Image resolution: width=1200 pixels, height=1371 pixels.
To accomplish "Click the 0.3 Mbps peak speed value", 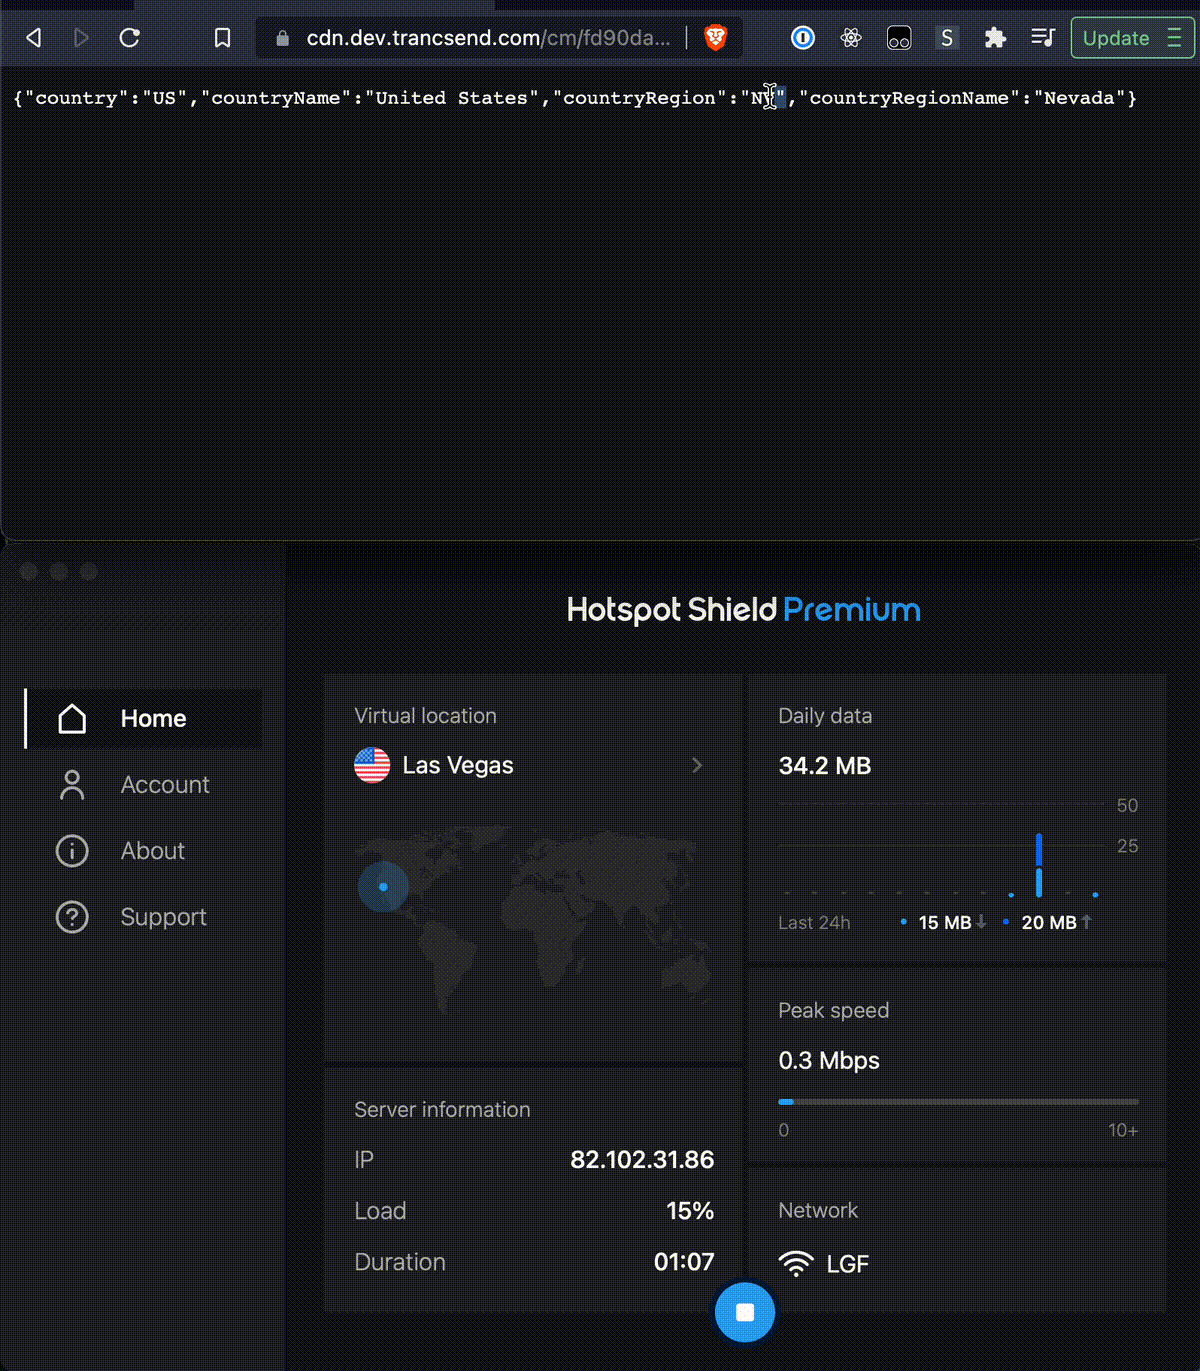I will click(x=829, y=1060).
